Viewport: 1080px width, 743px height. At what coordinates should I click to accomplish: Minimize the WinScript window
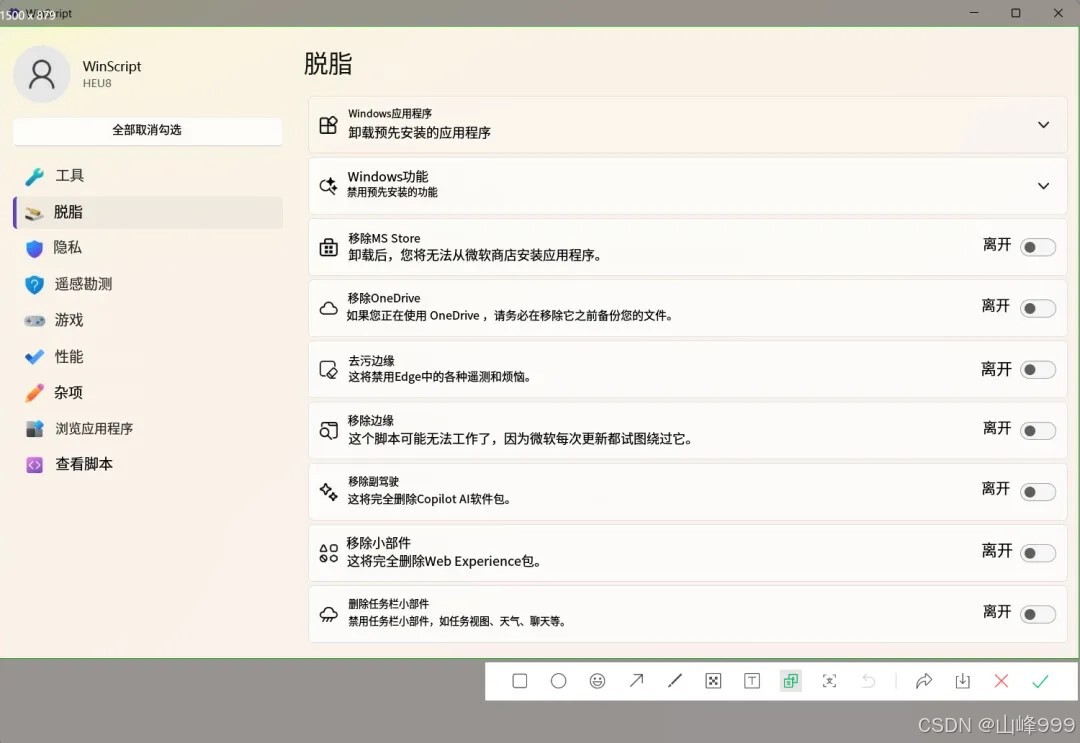click(974, 13)
